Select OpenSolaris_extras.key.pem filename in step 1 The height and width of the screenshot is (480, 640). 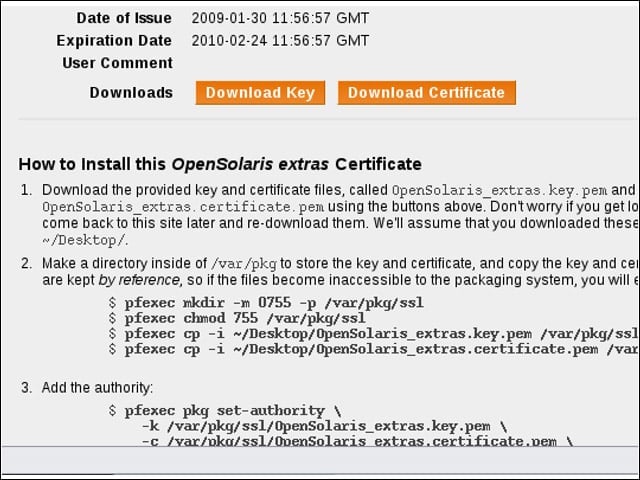499,190
